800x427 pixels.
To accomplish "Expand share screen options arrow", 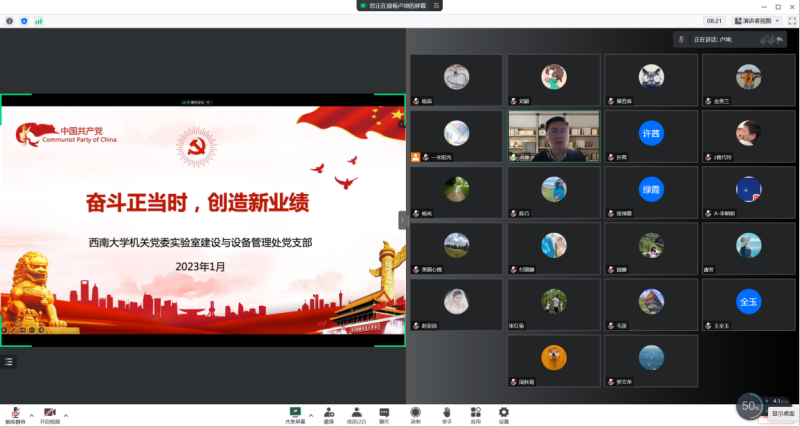I will [x=311, y=415].
